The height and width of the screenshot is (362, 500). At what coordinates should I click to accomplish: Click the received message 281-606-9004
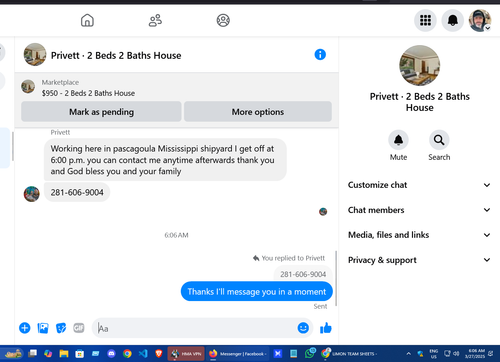coord(77,192)
